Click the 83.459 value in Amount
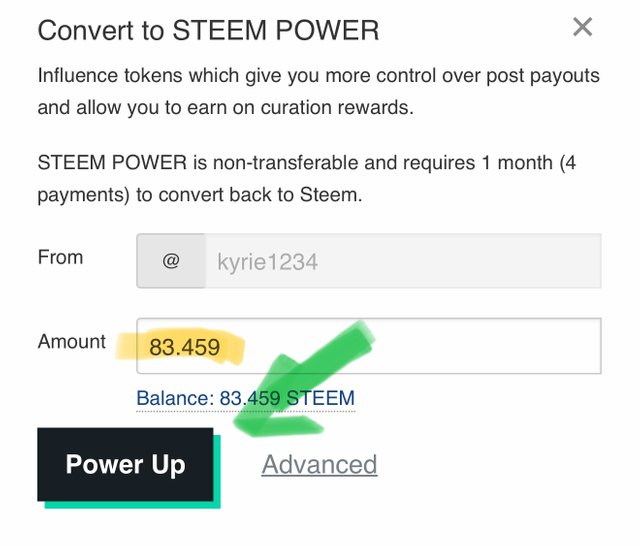The image size is (640, 546). (184, 347)
